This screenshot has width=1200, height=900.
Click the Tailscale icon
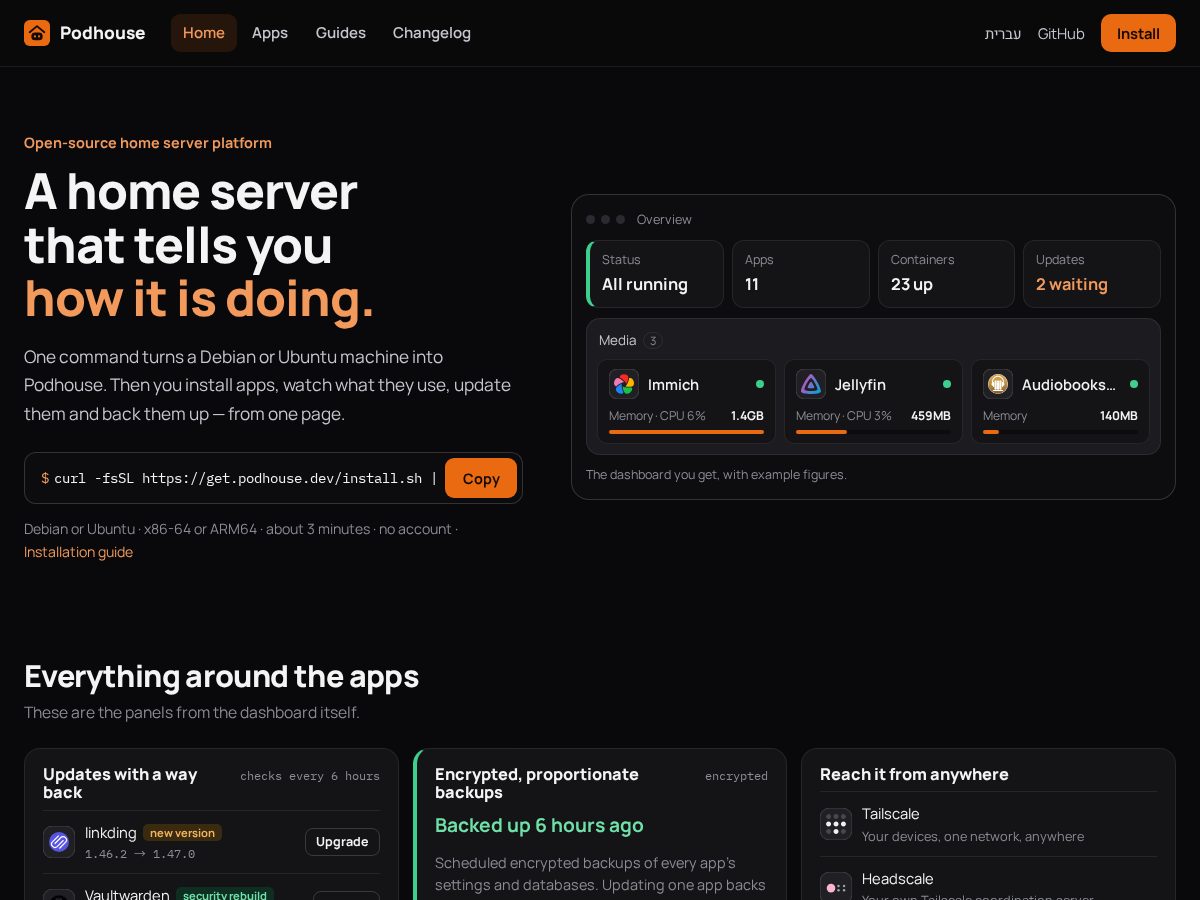tap(836, 824)
